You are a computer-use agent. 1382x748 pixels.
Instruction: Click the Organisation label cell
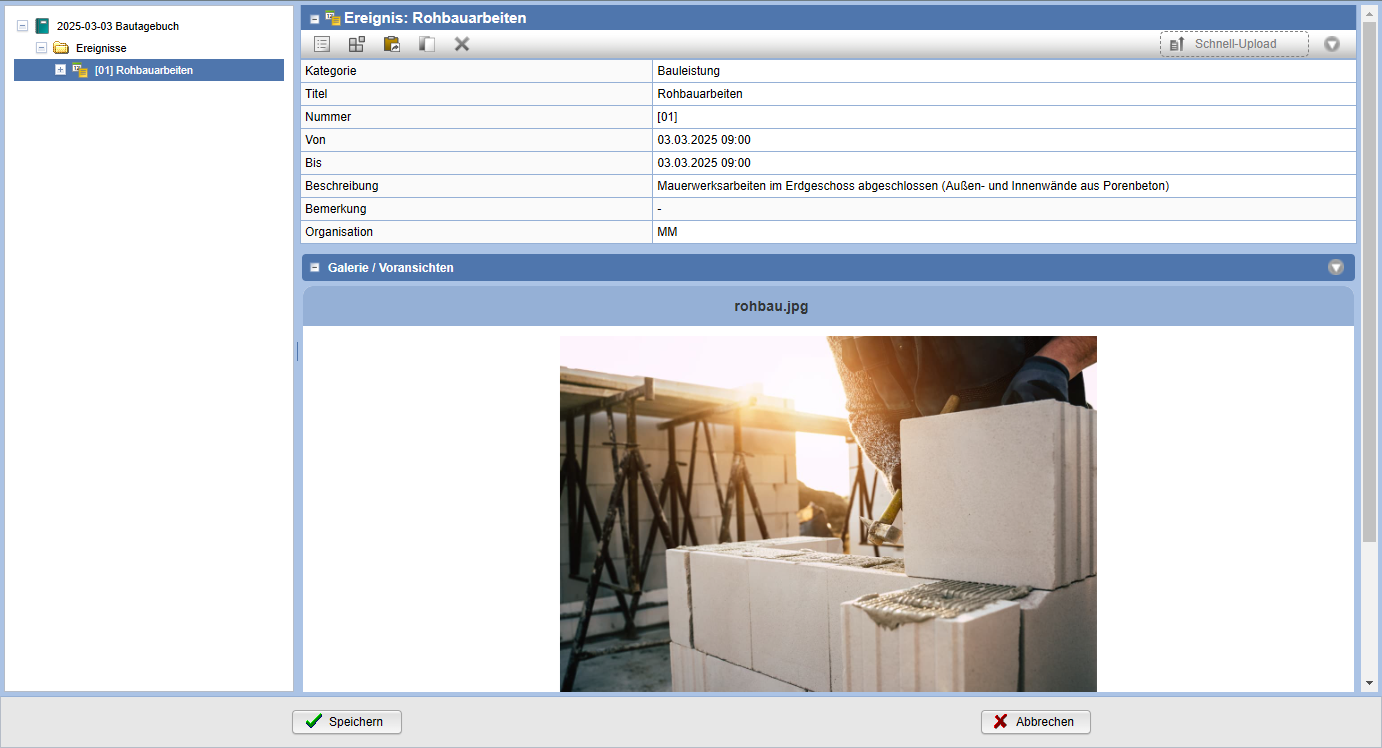477,232
